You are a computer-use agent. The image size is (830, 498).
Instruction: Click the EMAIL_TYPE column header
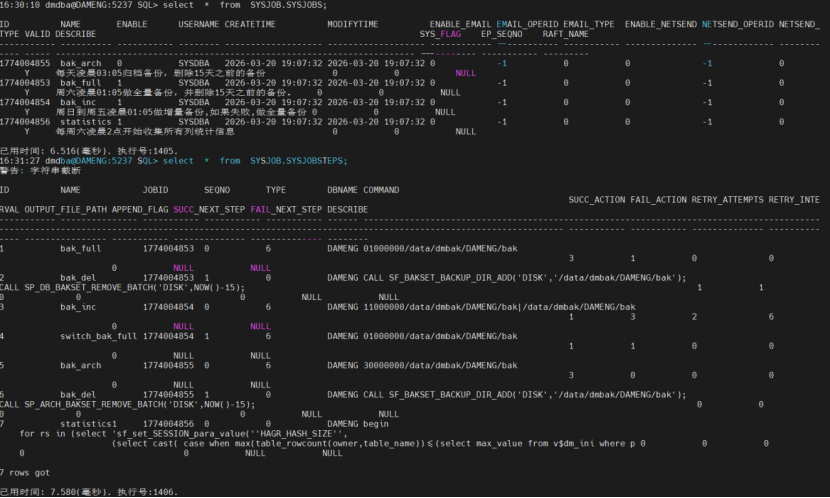589,24
